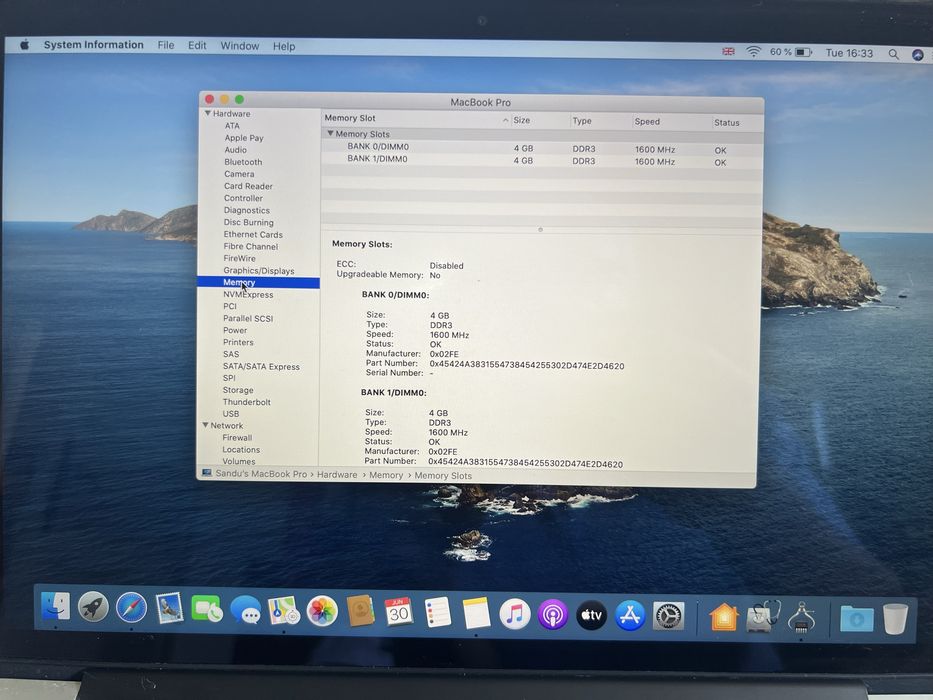The width and height of the screenshot is (933, 700).
Task: Open Messages from the Dock
Action: coord(246,610)
